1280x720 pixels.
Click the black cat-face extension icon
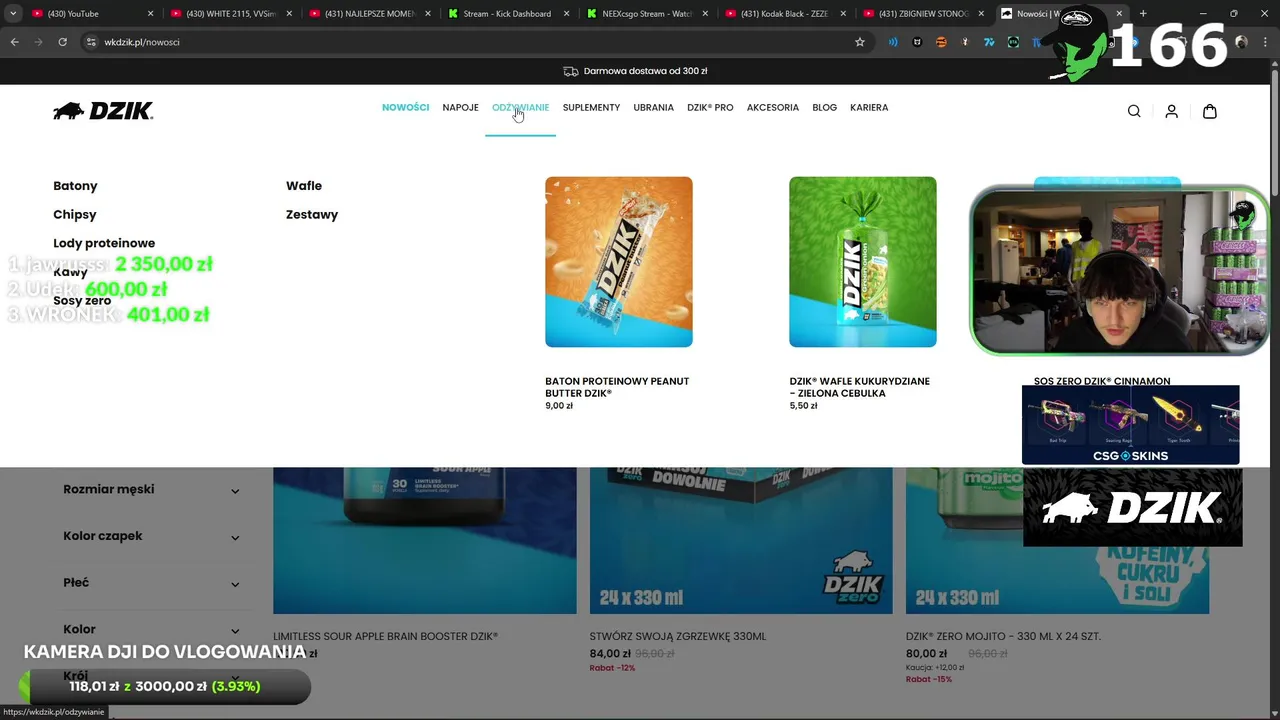(x=917, y=42)
